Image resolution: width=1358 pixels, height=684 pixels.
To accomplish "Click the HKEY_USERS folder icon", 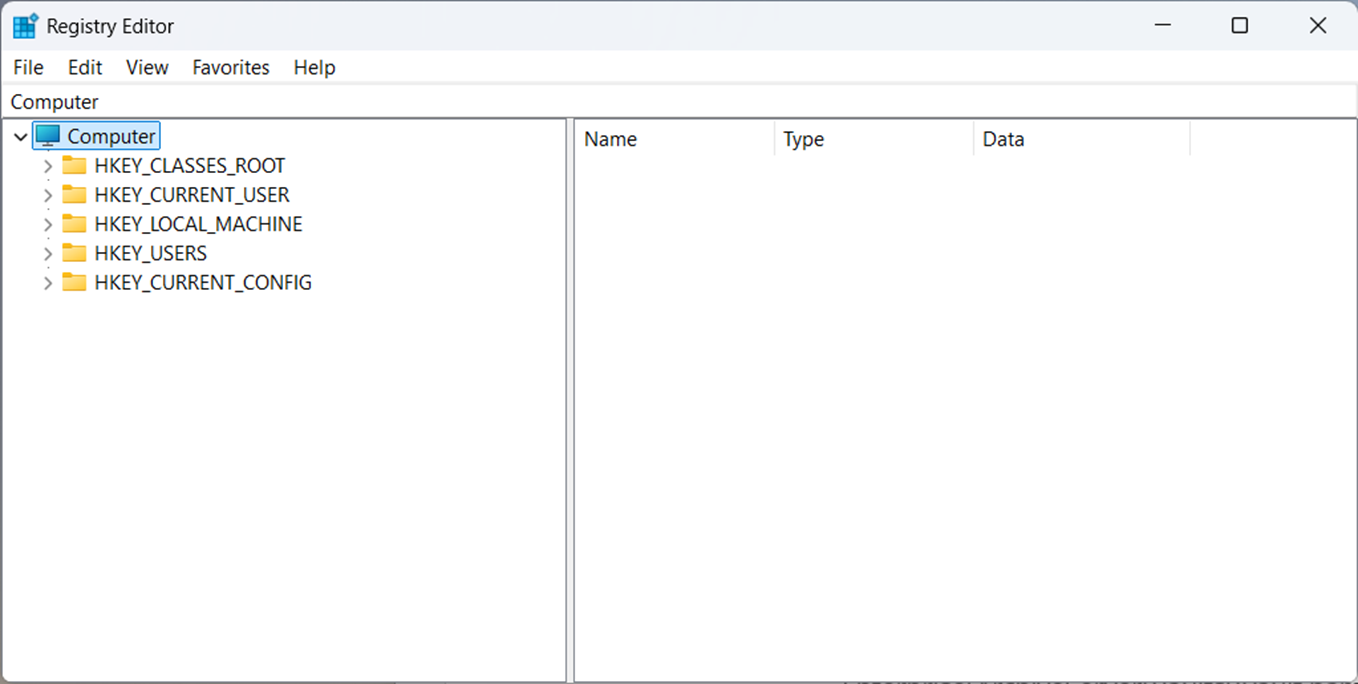I will 75,253.
